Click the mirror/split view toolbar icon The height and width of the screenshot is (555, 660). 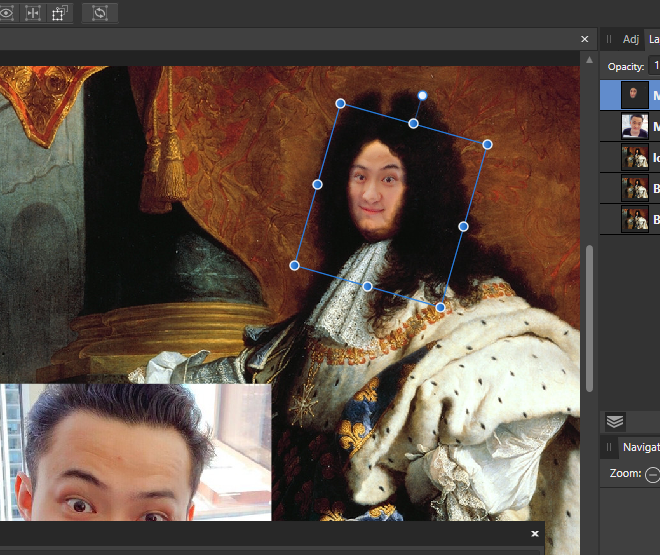click(x=33, y=13)
